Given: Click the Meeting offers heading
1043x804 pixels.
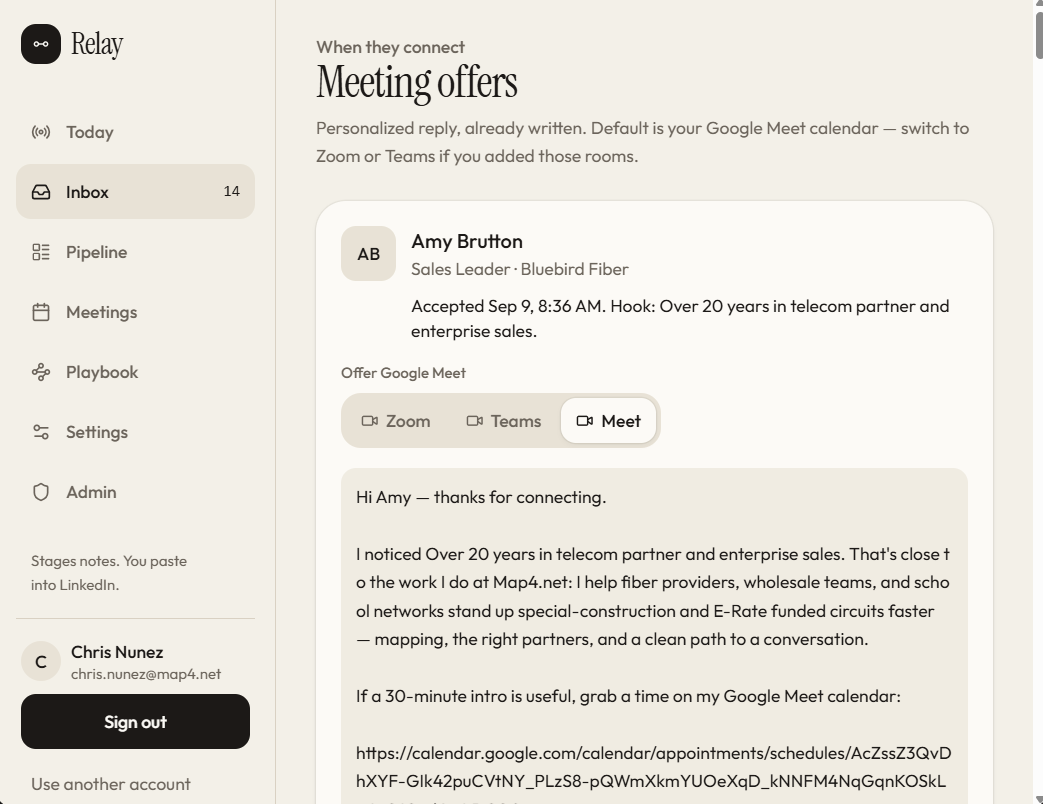Looking at the screenshot, I should tap(416, 83).
